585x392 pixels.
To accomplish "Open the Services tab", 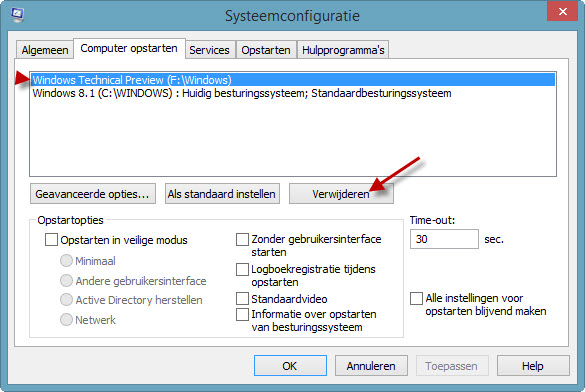I will pyautogui.click(x=209, y=50).
